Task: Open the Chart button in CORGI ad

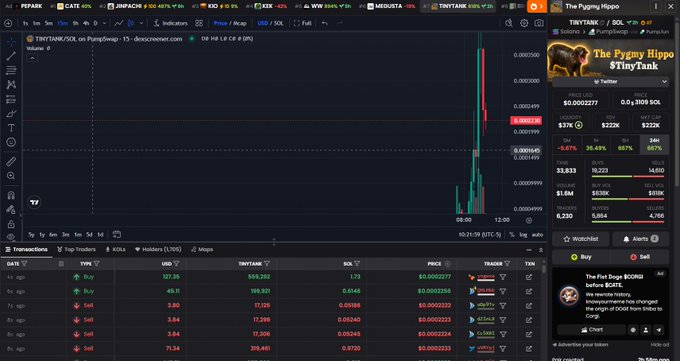Action: tap(592, 330)
